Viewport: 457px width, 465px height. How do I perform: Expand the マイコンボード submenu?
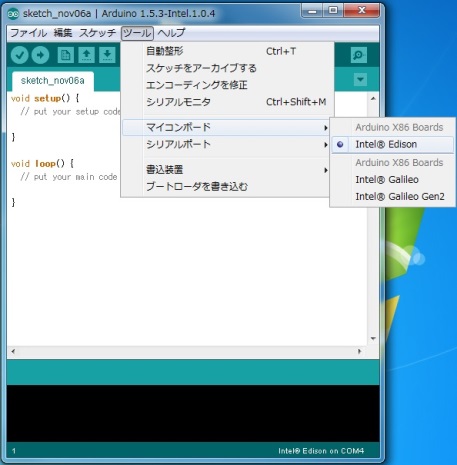(226, 127)
